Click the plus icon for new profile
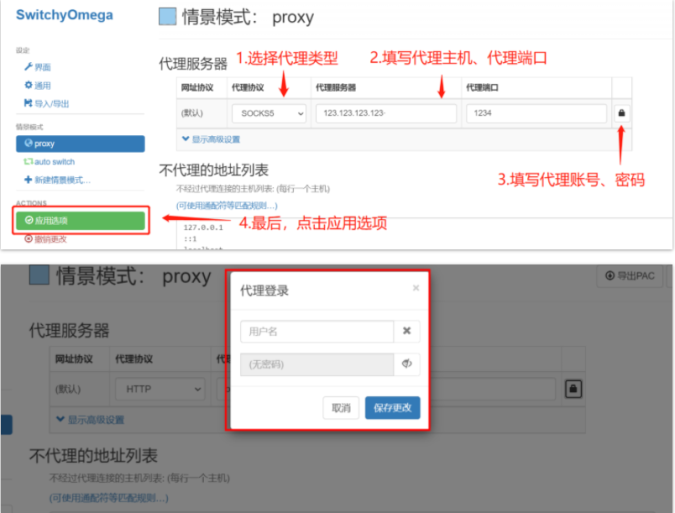675x513 pixels. coord(28,179)
